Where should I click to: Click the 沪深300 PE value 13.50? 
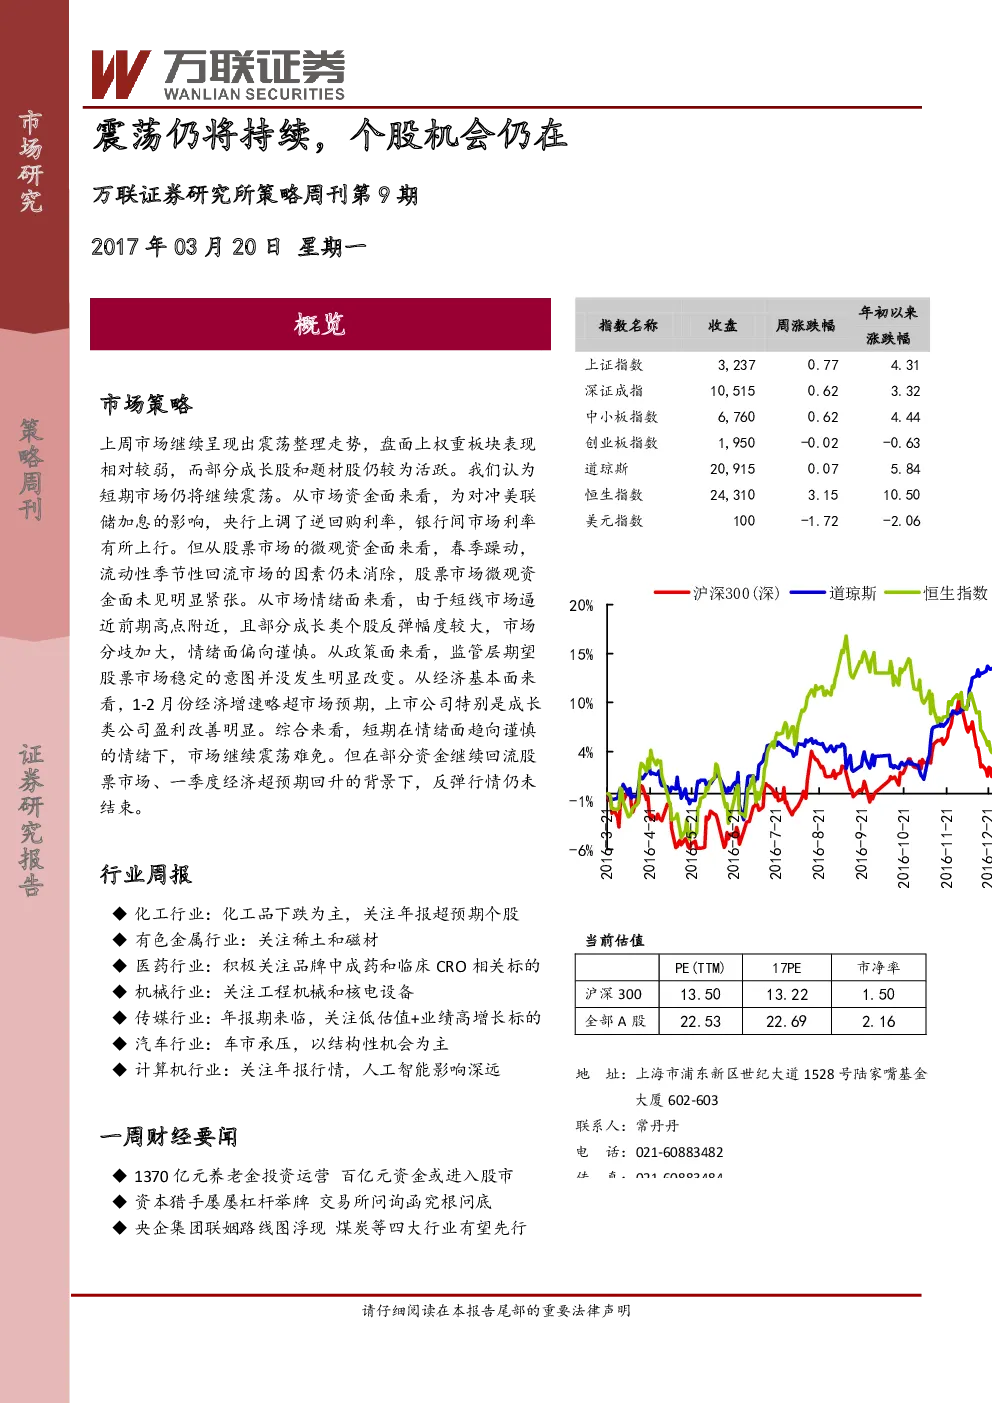[x=700, y=995]
